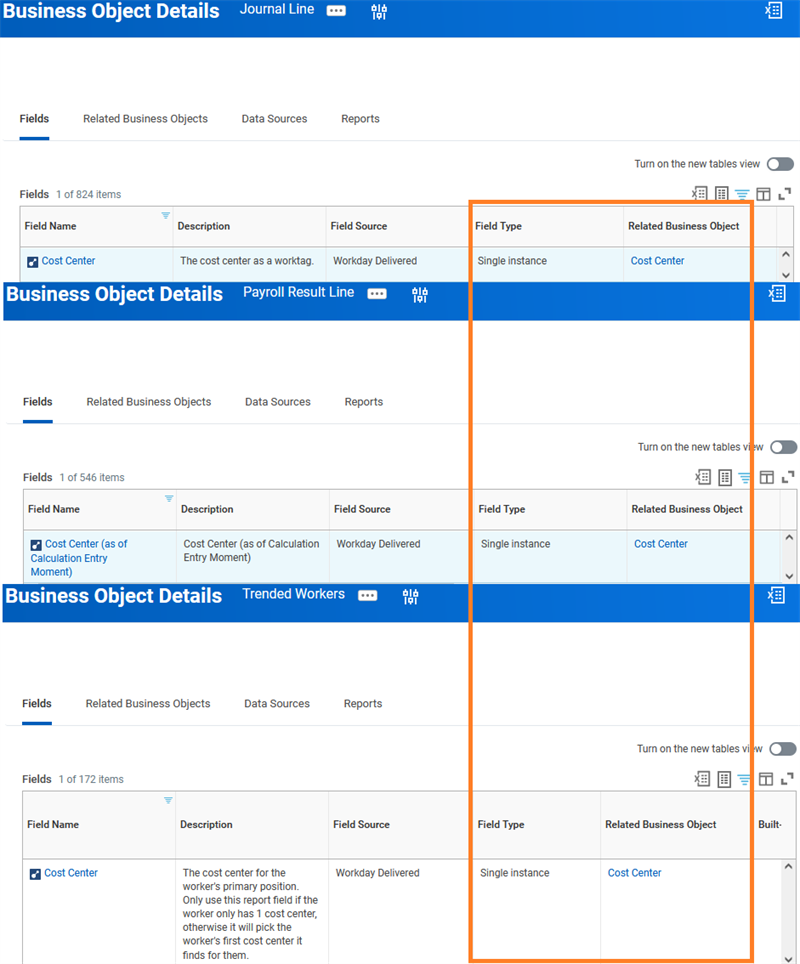
Task: Open related actions menu for Journal Line
Action: (336, 11)
